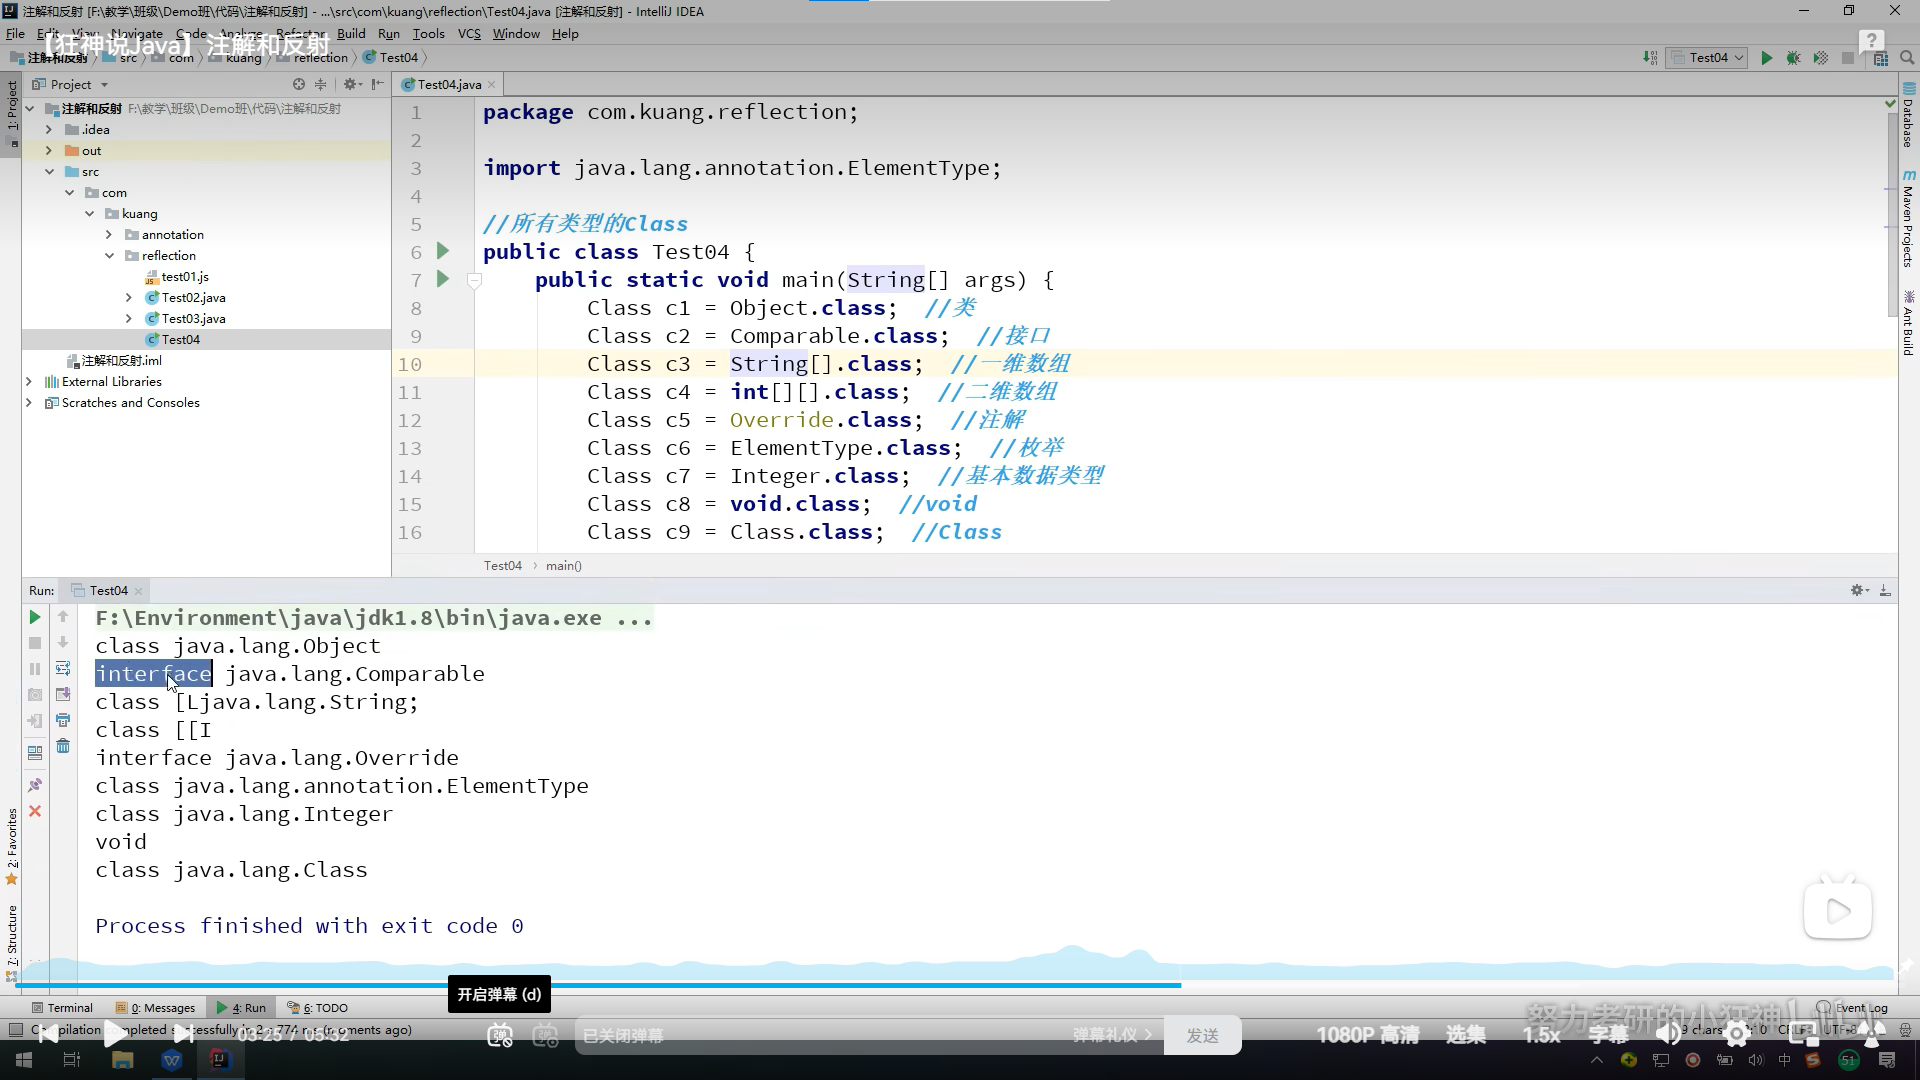Switch to the Terminal tool tab
The height and width of the screenshot is (1080, 1920).
62,1007
